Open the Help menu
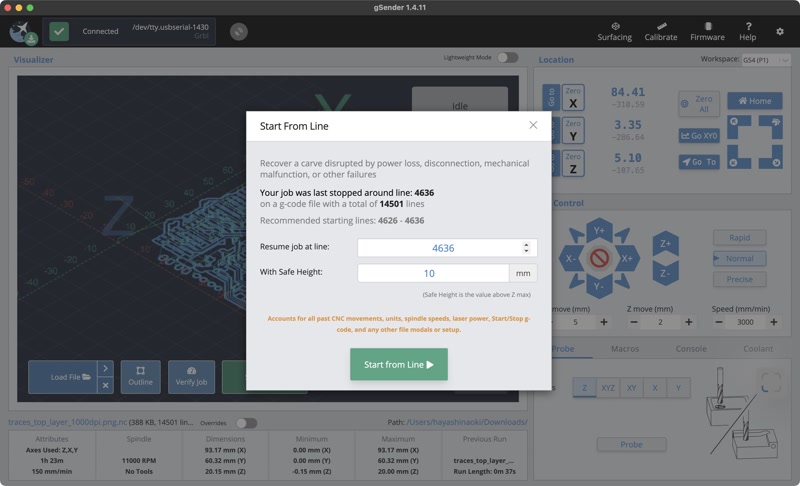The image size is (800, 486). 747,32
